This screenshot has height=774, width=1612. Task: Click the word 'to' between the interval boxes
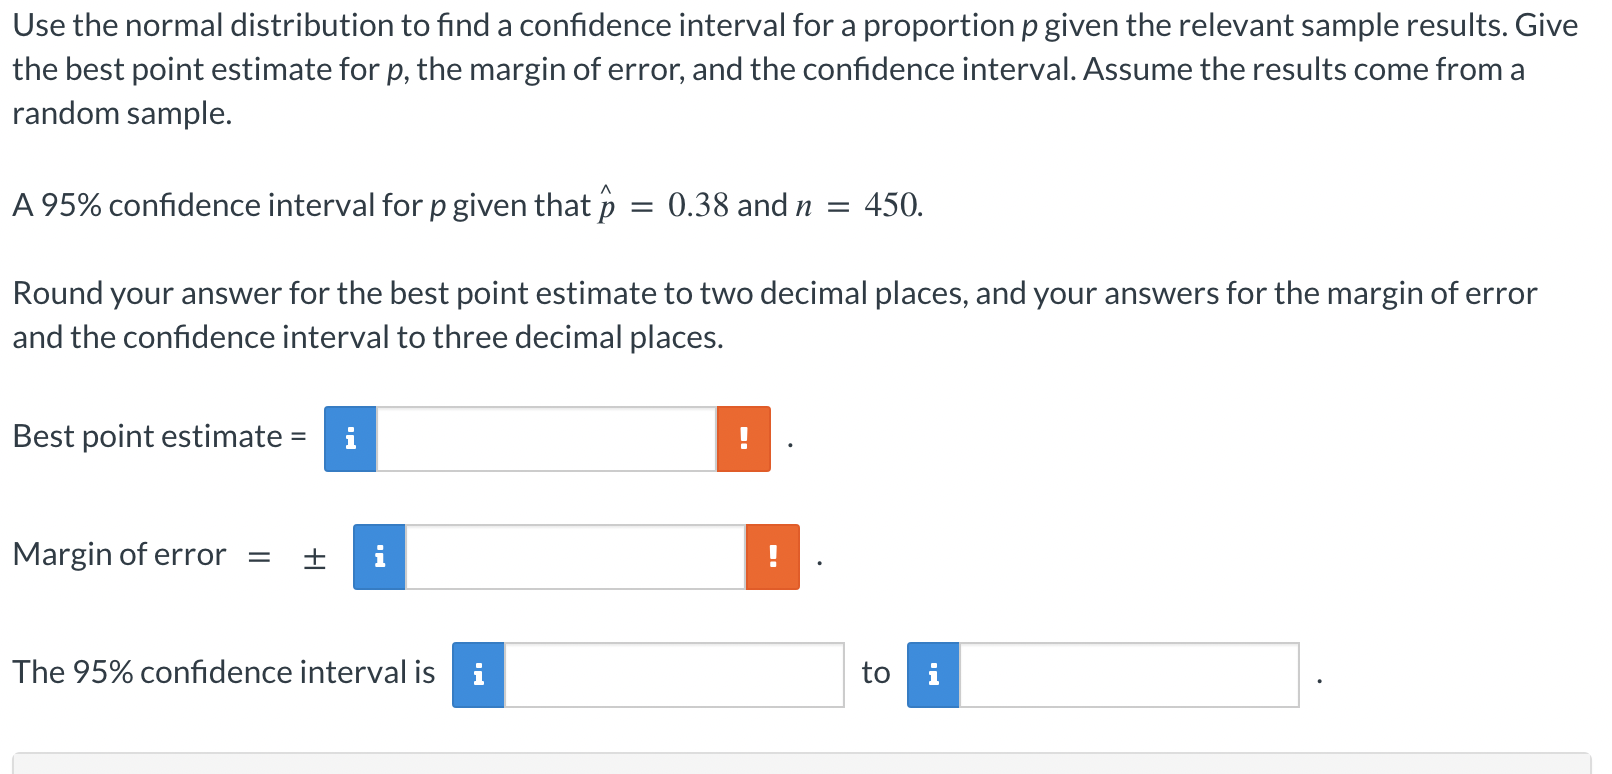pyautogui.click(x=874, y=673)
